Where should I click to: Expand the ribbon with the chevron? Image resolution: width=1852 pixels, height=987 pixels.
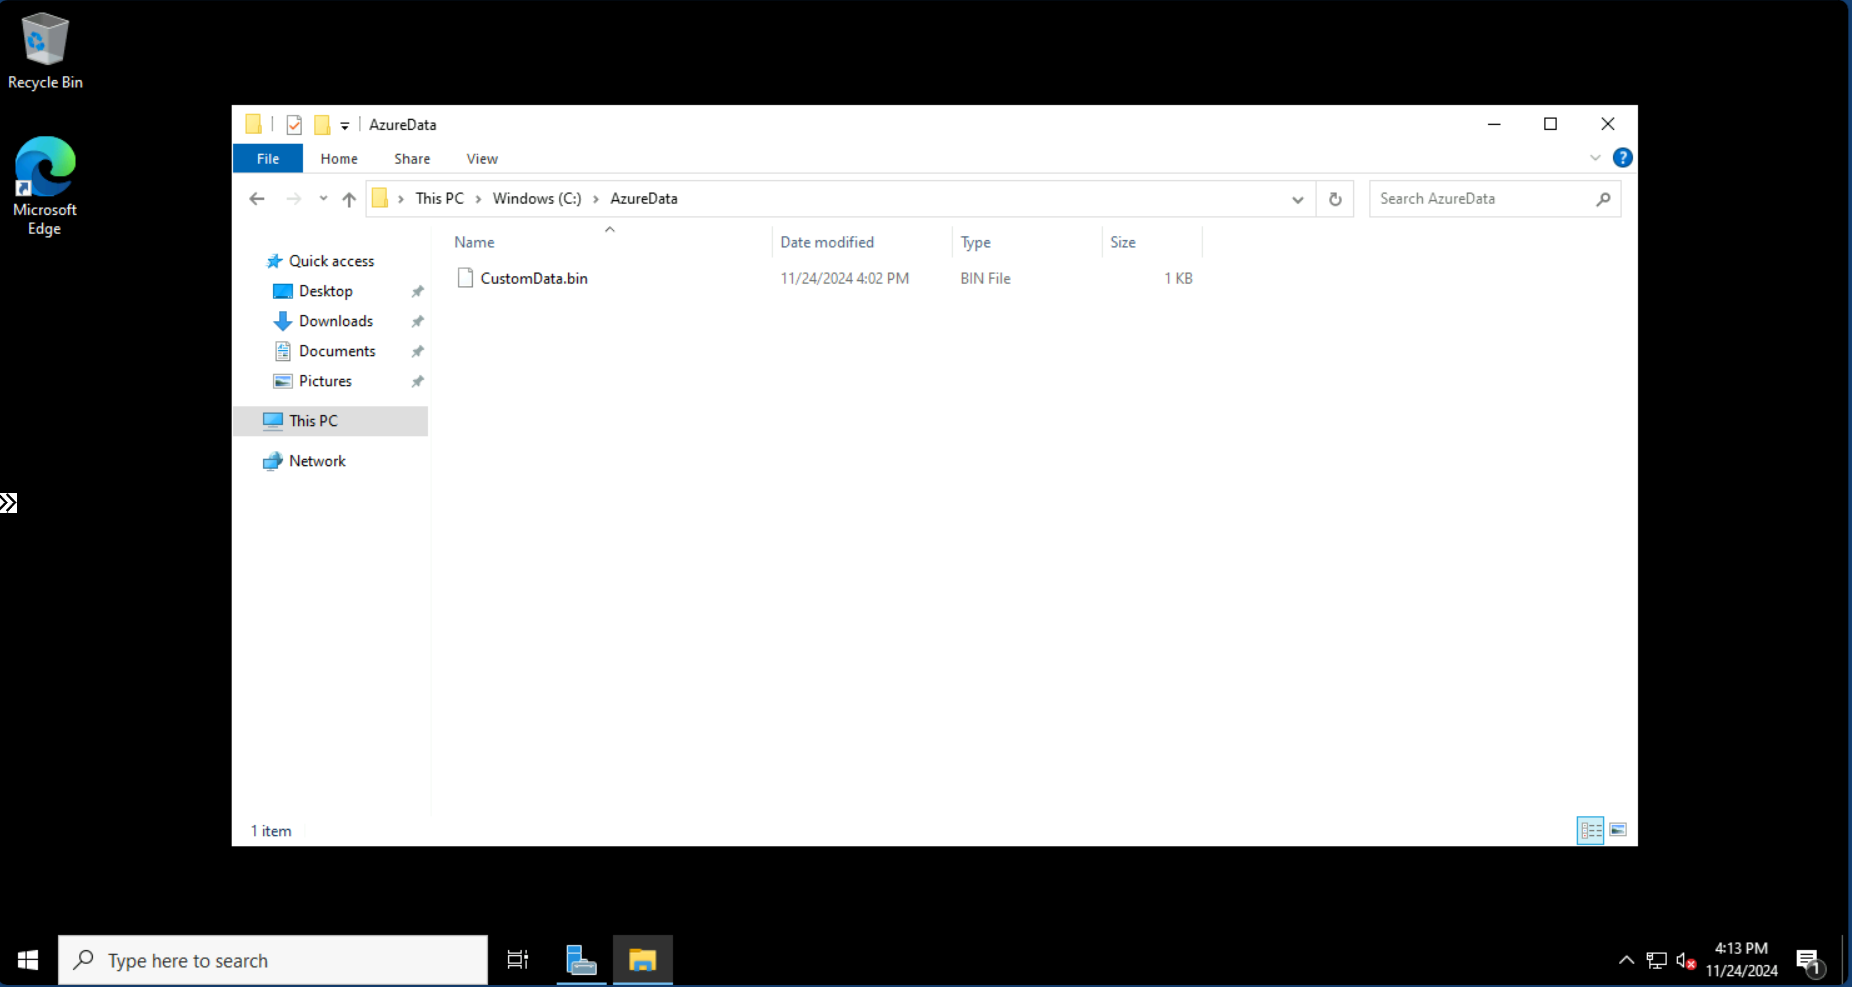tap(1595, 158)
